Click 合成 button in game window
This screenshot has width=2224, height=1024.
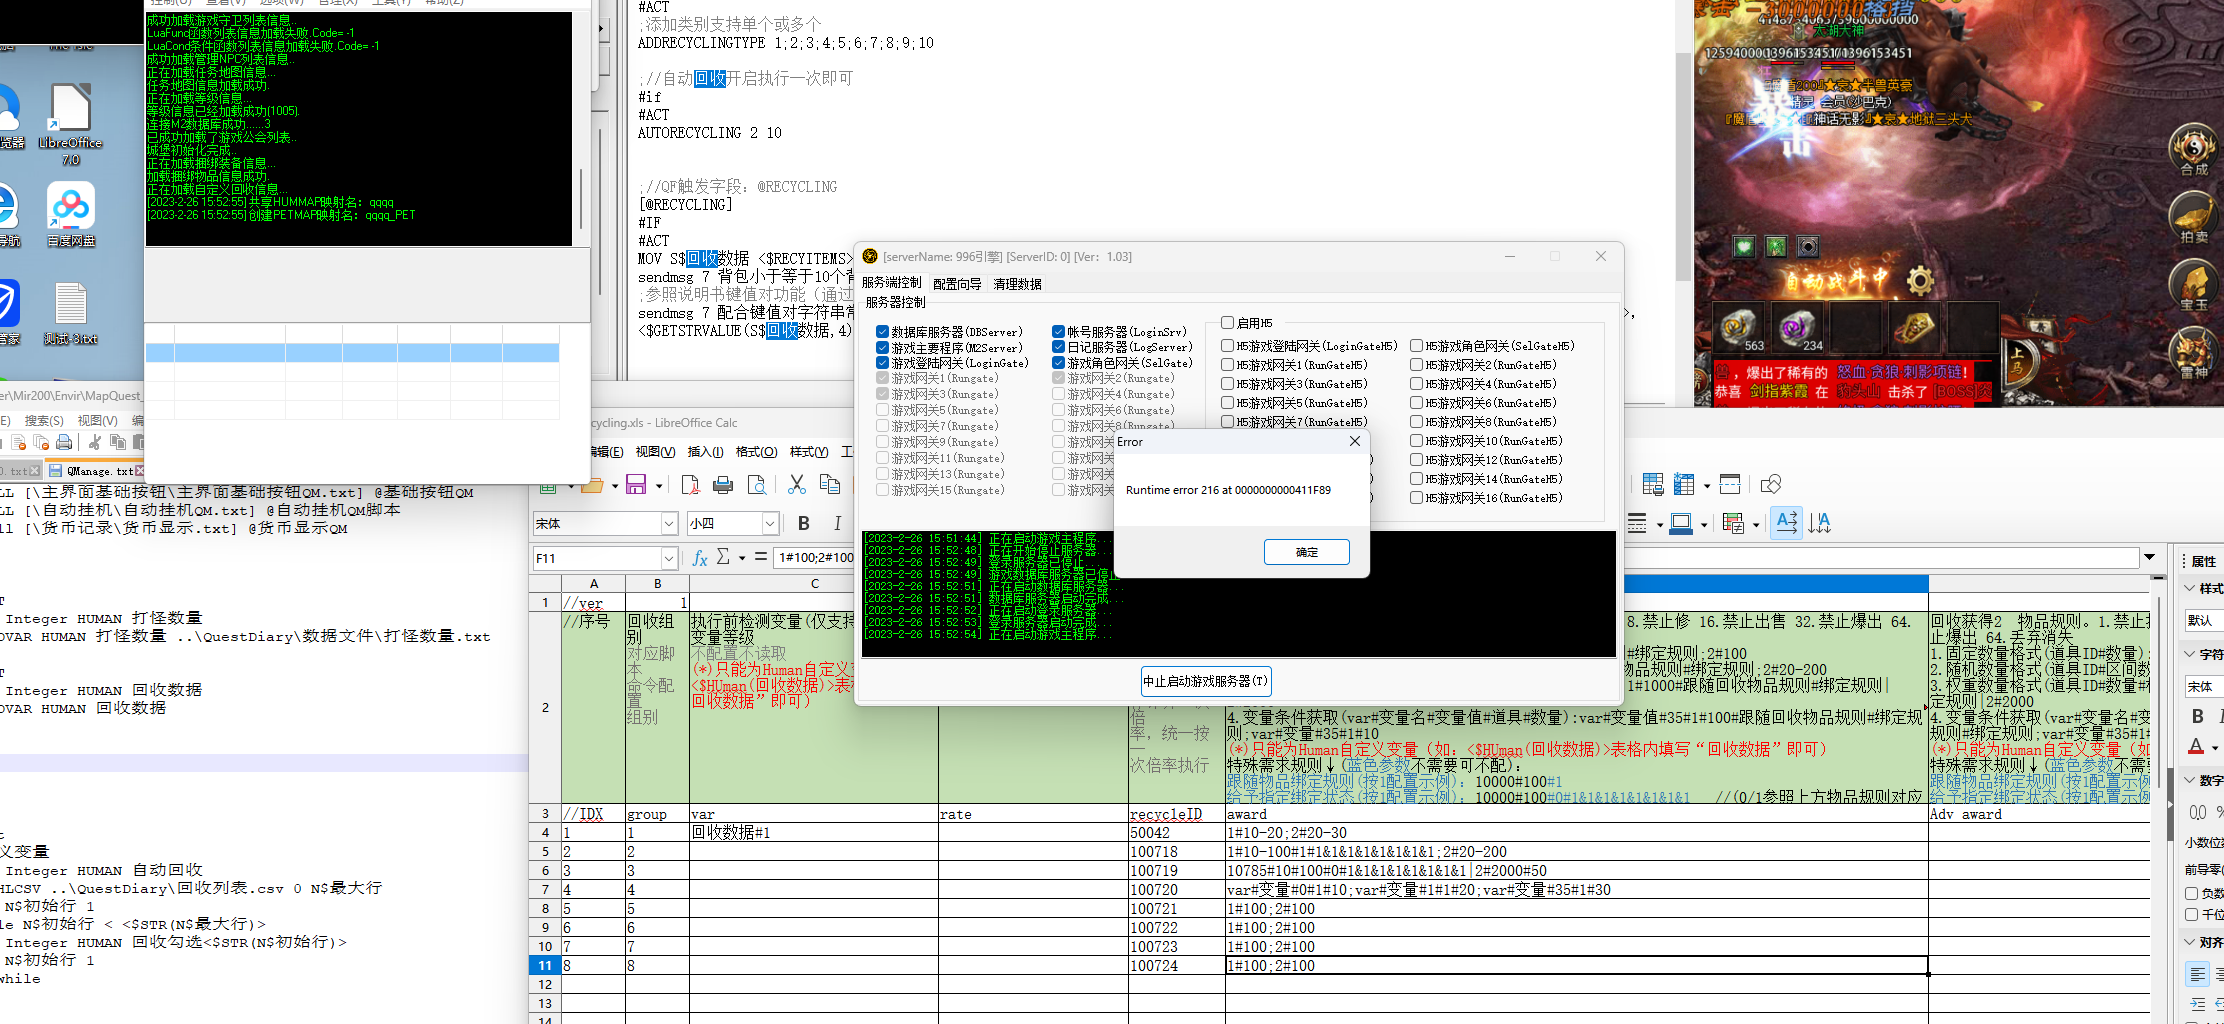click(x=2194, y=150)
